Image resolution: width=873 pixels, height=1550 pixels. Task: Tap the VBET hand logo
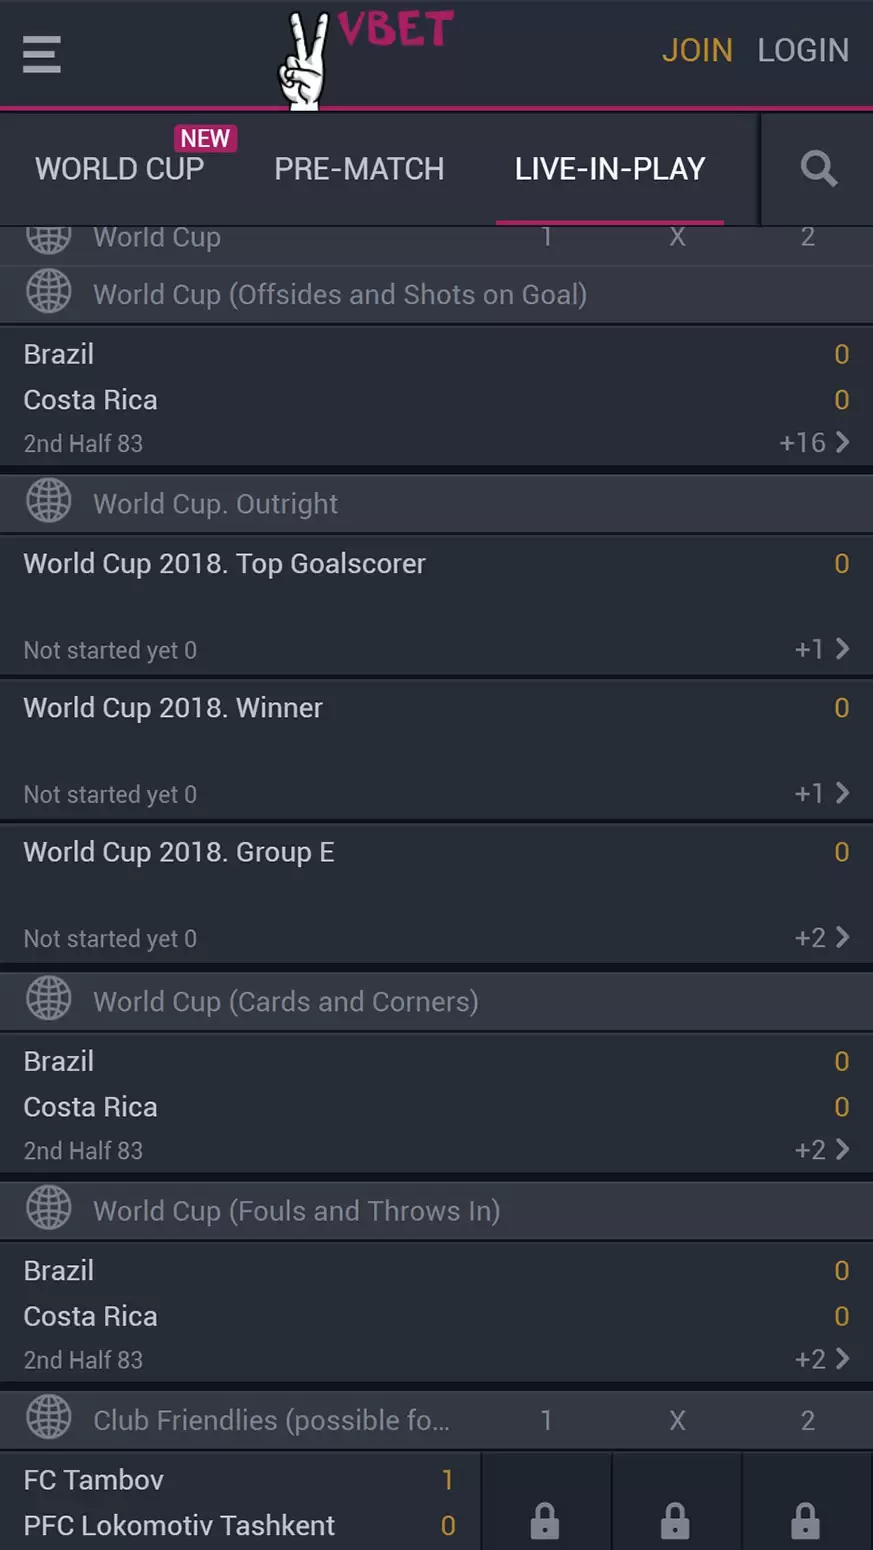point(303,60)
